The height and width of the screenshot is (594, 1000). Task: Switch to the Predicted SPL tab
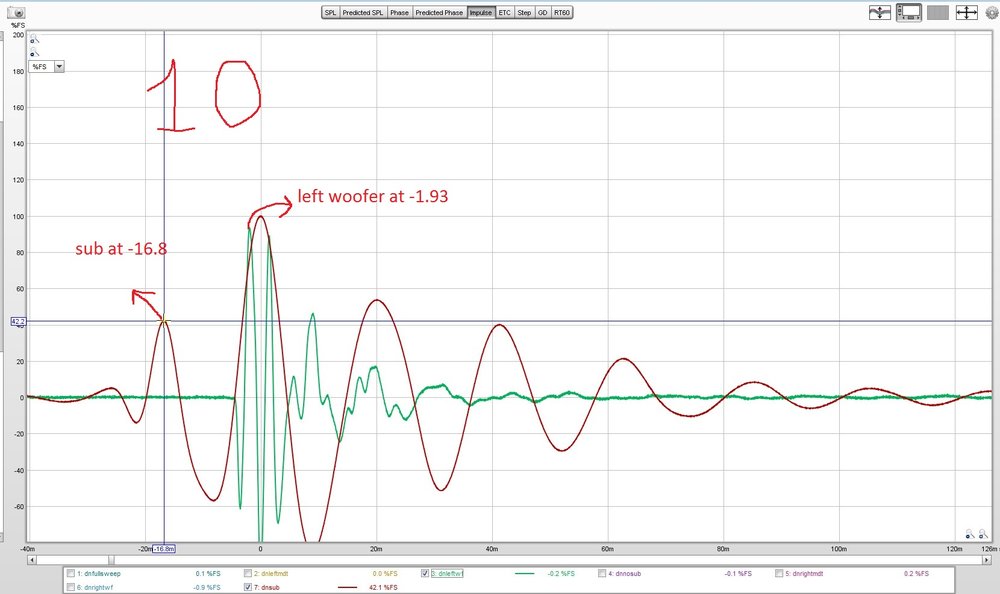(x=363, y=12)
